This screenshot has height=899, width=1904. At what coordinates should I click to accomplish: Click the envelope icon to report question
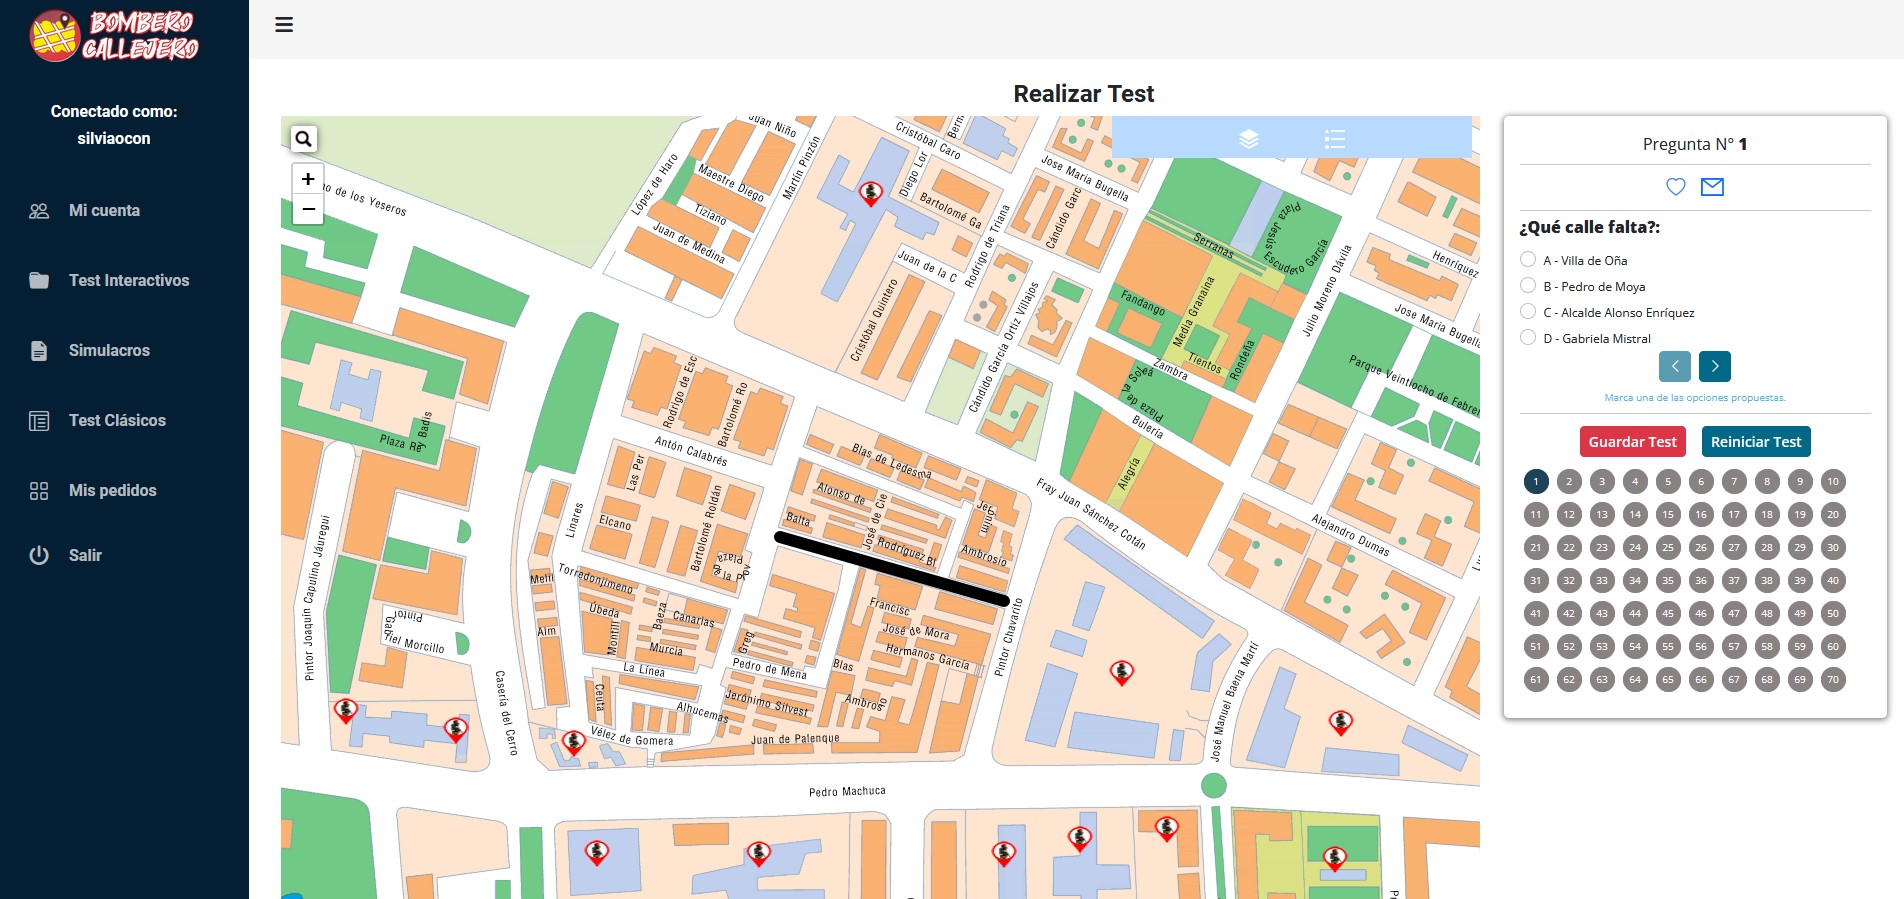point(1712,187)
